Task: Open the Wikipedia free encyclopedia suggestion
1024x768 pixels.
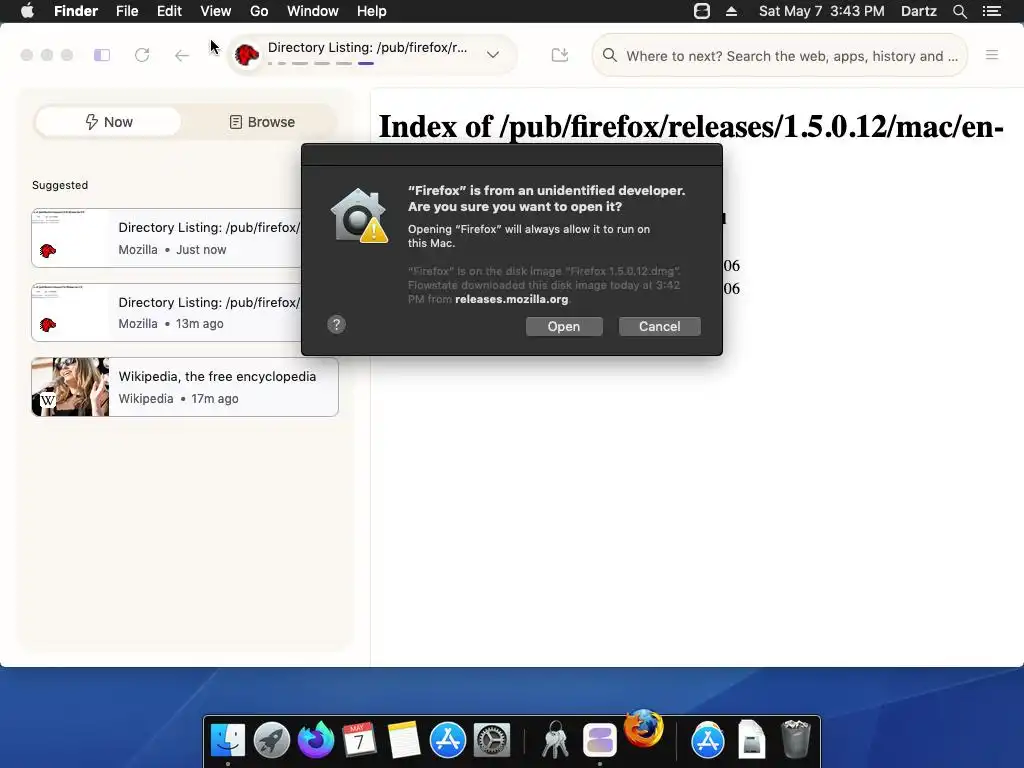Action: (185, 387)
